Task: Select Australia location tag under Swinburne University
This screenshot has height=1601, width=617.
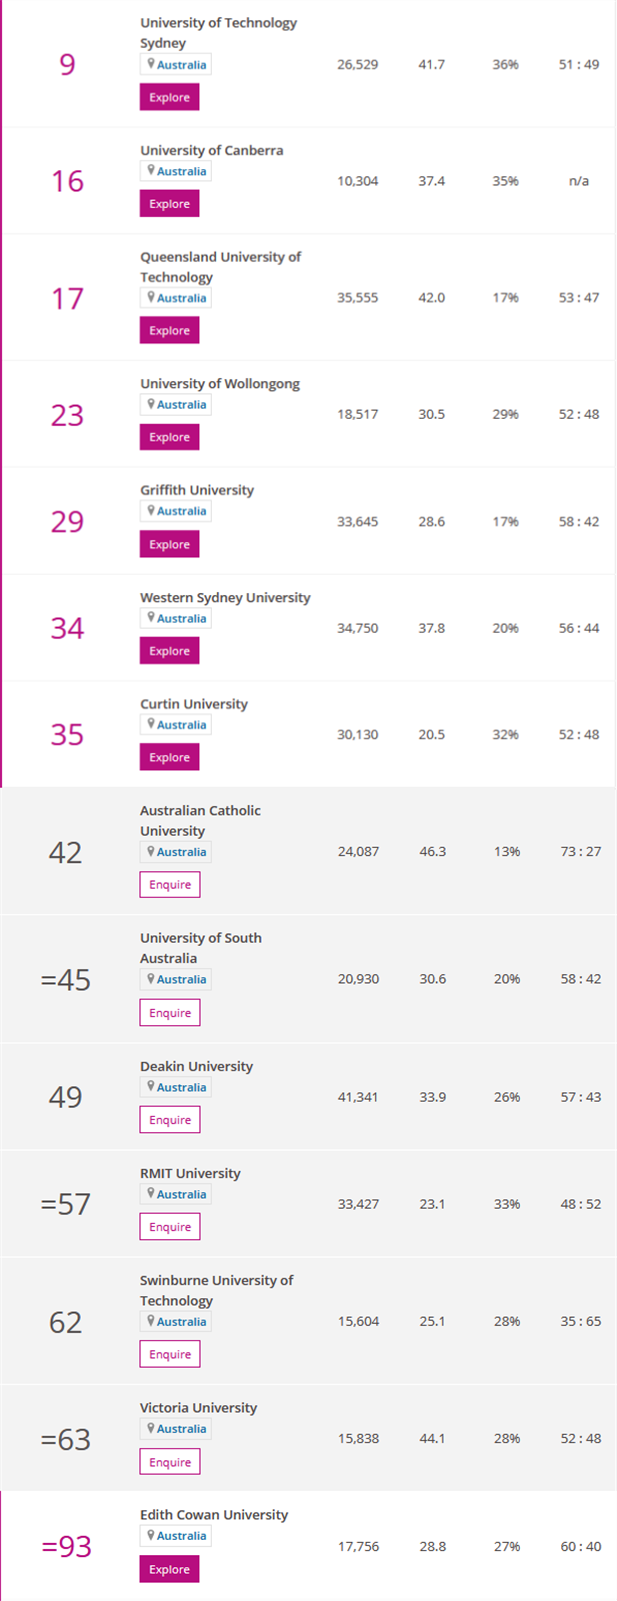Action: pos(176,1322)
